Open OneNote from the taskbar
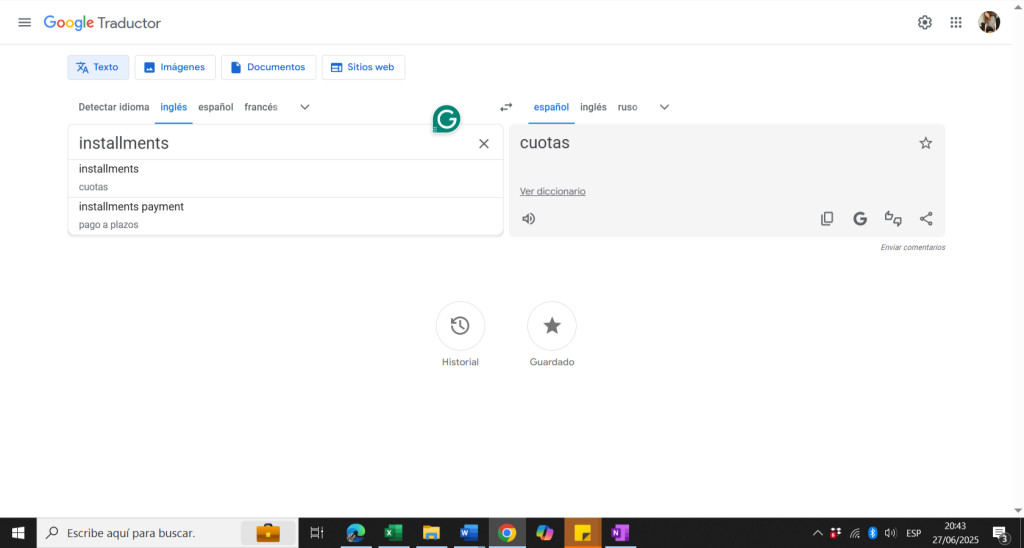Image resolution: width=1024 pixels, height=548 pixels. [620, 533]
